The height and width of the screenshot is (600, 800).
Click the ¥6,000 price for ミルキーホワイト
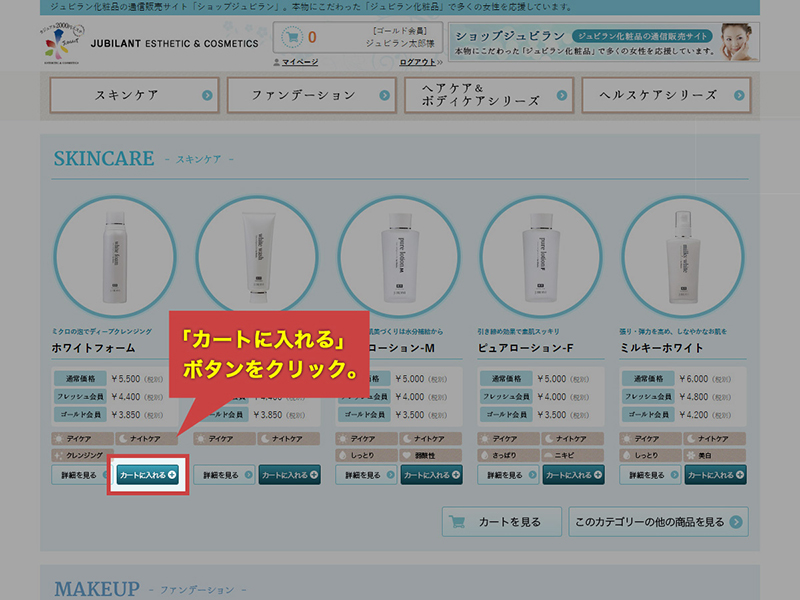click(693, 379)
